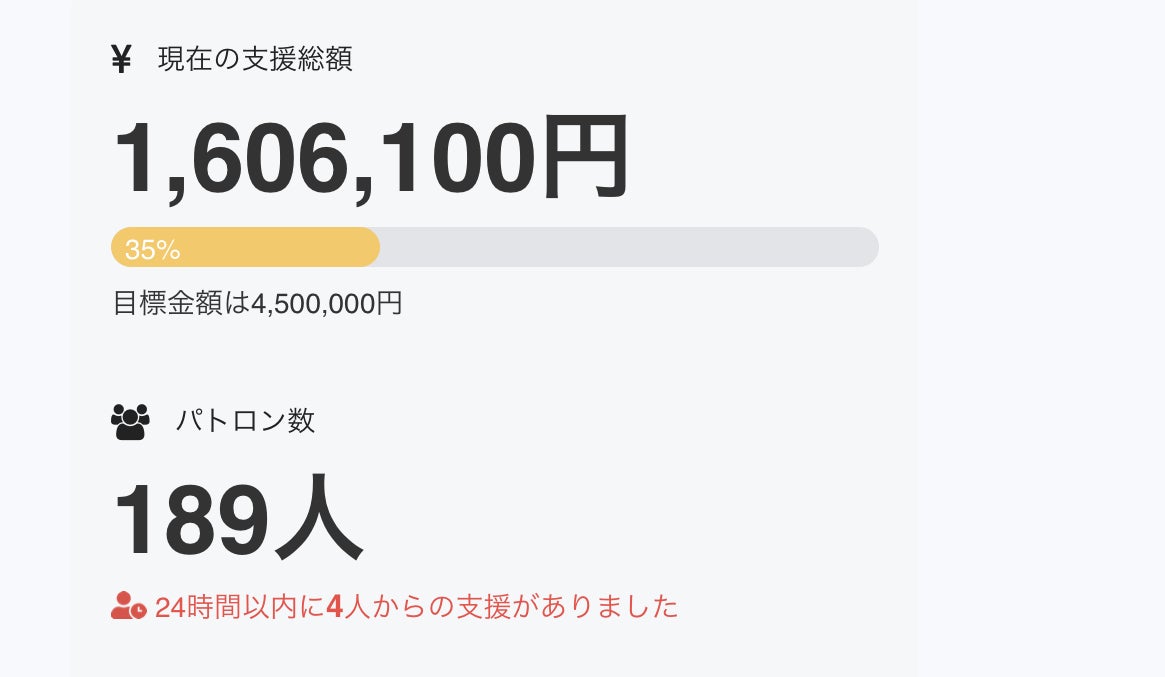This screenshot has height=677, width=1165.
Task: Click the yen icon beside 現在の支援総額
Action: click(121, 60)
